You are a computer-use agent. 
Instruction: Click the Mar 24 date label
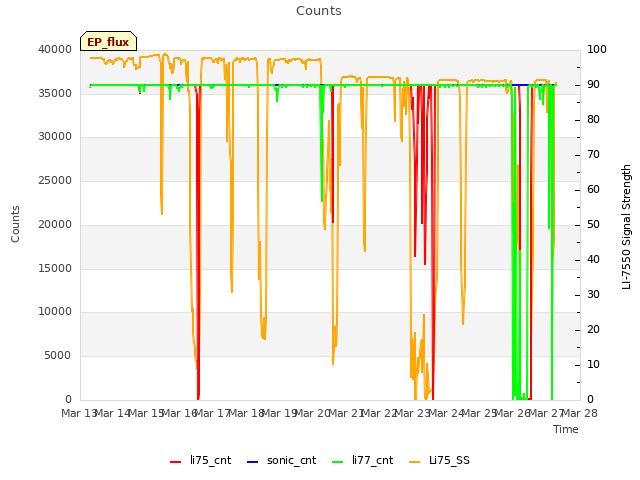click(446, 413)
